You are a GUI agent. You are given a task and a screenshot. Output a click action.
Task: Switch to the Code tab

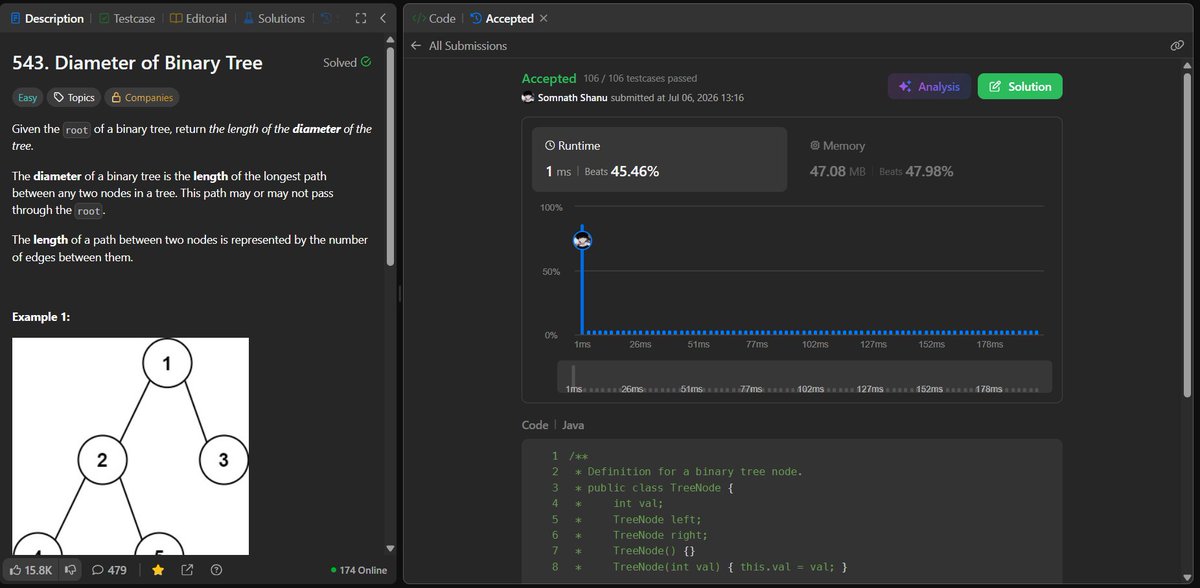(x=434, y=18)
